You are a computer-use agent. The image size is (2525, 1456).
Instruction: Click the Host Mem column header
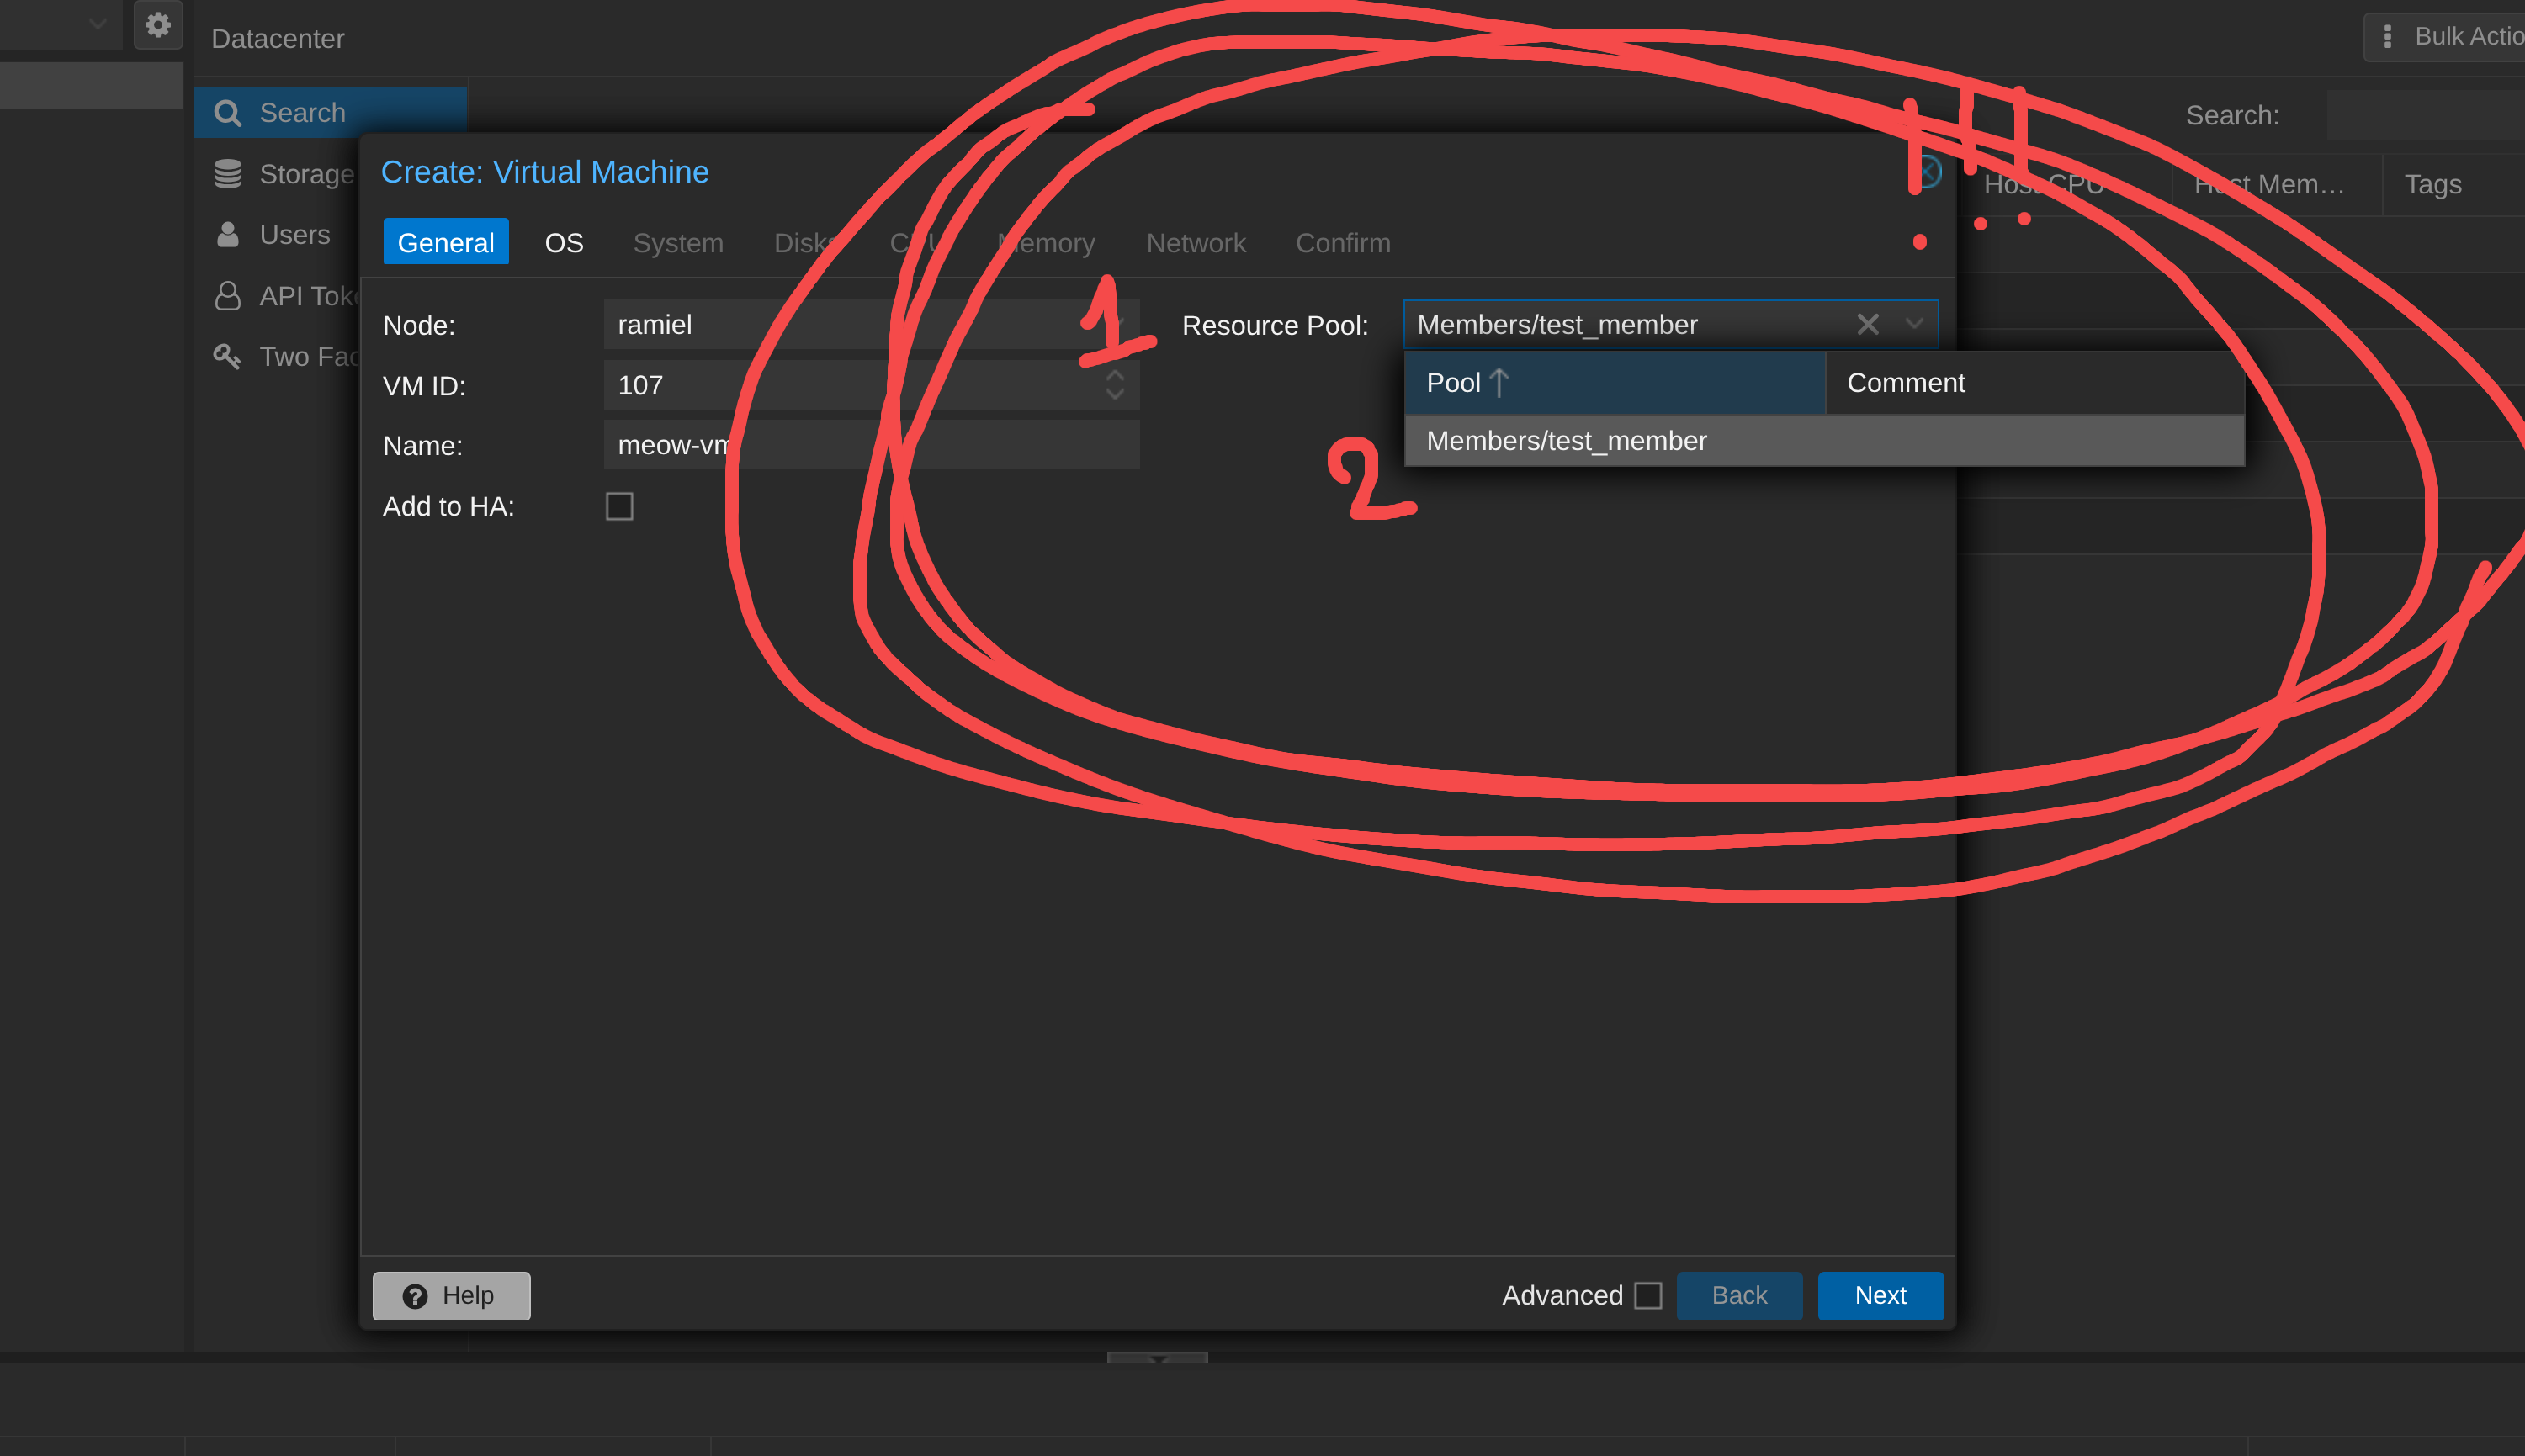2277,184
